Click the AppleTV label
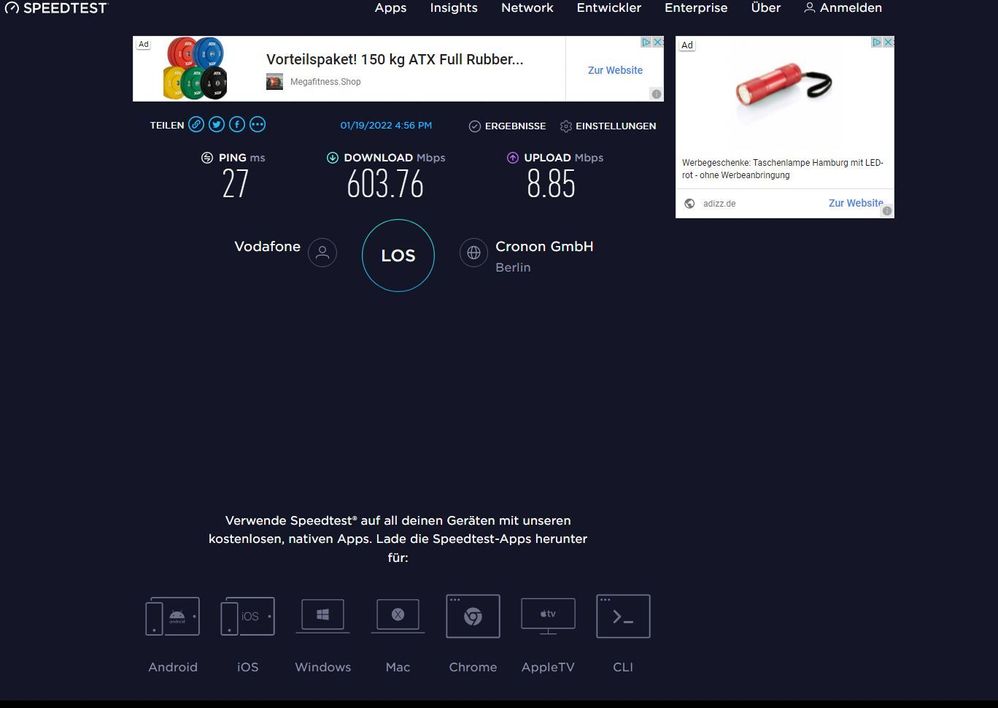 point(548,667)
